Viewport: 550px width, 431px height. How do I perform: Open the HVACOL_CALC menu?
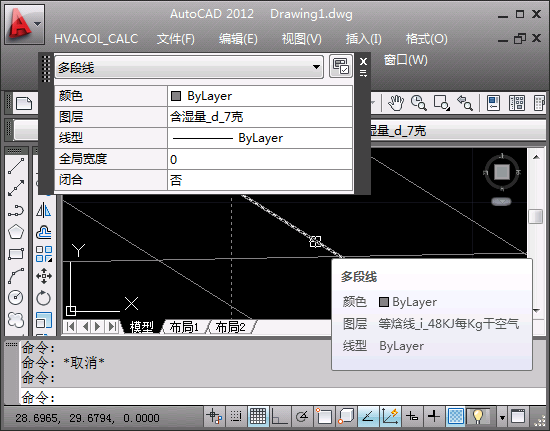(x=96, y=39)
